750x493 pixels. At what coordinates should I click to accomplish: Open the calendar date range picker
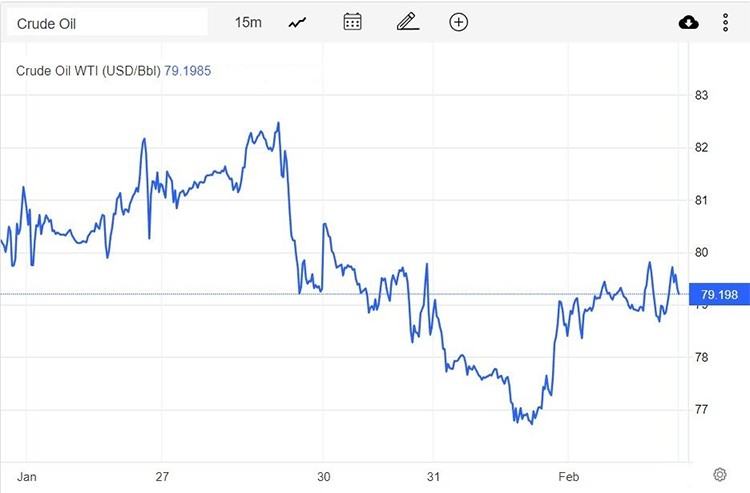point(352,22)
